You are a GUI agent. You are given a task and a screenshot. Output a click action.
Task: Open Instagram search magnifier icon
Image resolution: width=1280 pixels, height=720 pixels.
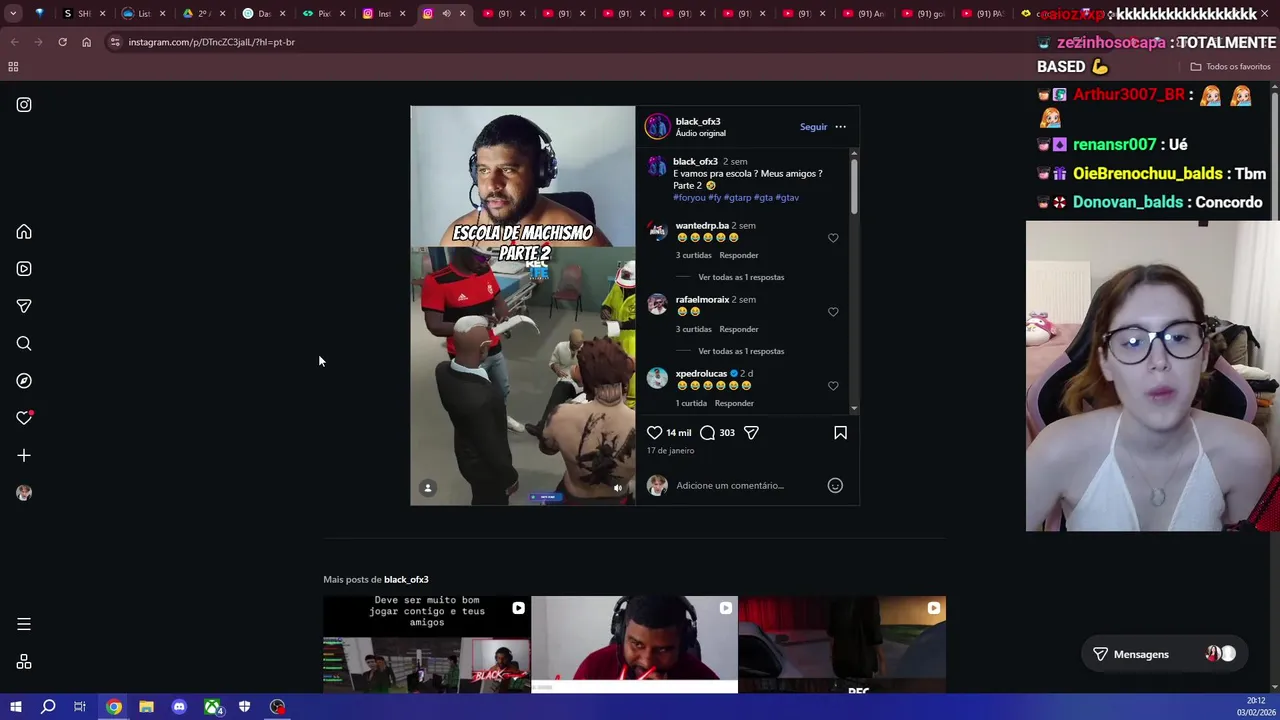24,344
